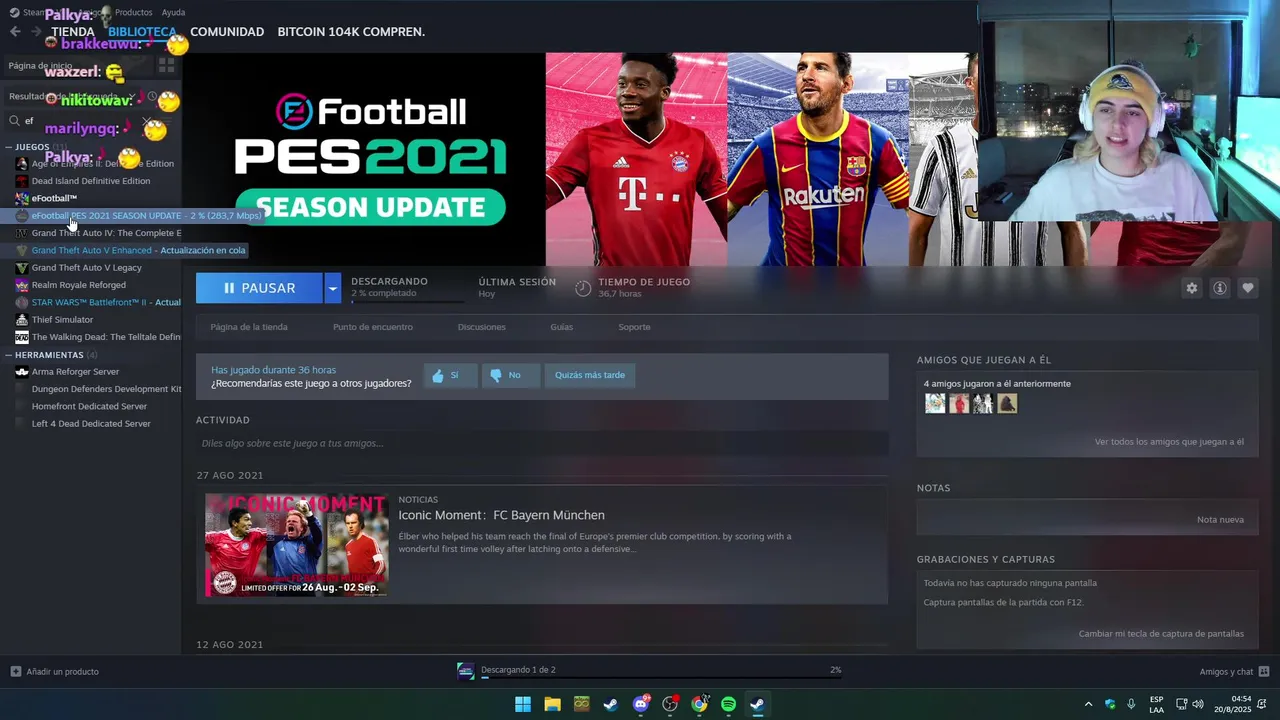Click Añadir un producto
This screenshot has height=720, width=1280.
click(x=62, y=671)
